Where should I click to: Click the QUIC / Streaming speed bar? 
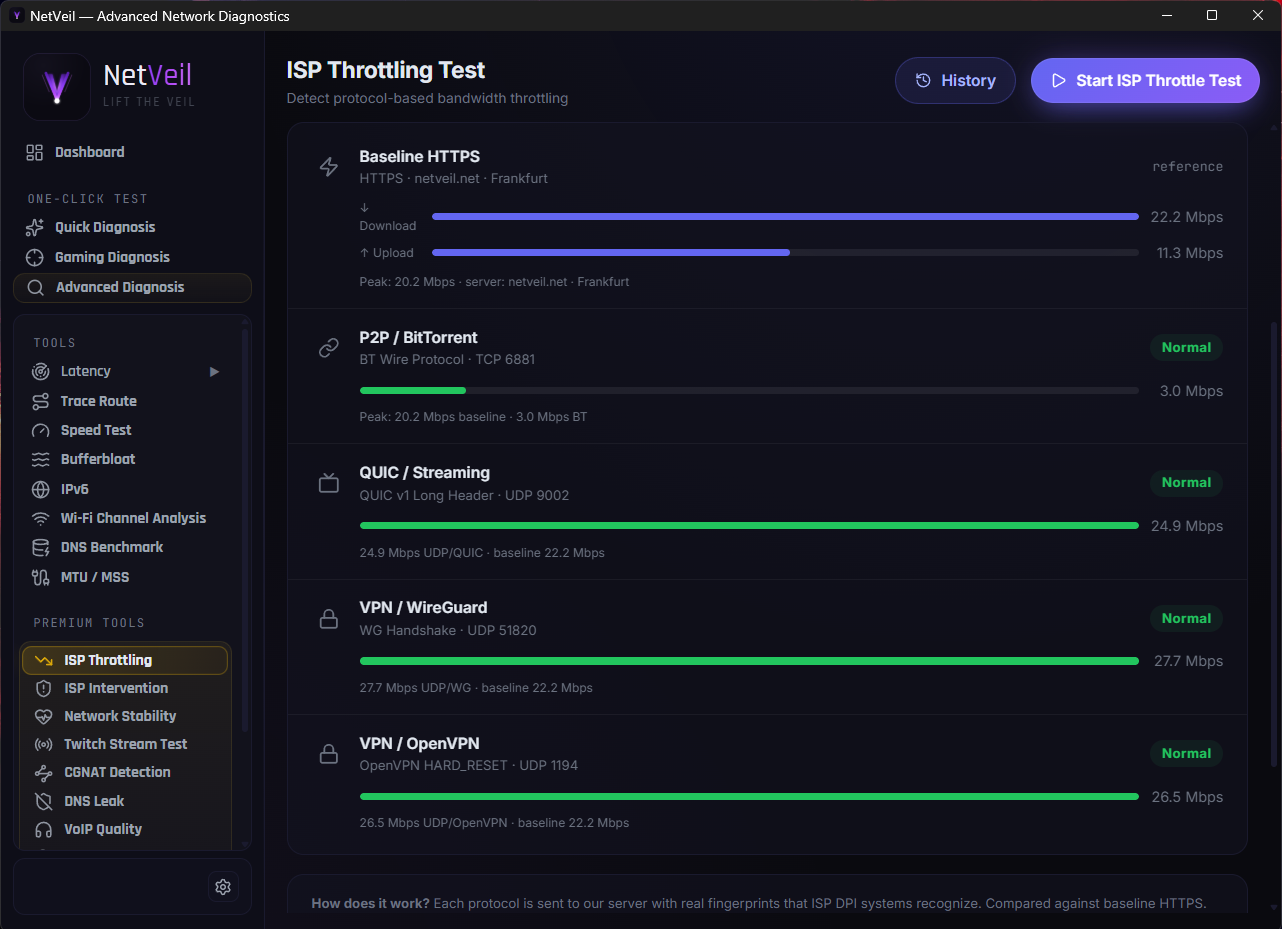coord(749,526)
